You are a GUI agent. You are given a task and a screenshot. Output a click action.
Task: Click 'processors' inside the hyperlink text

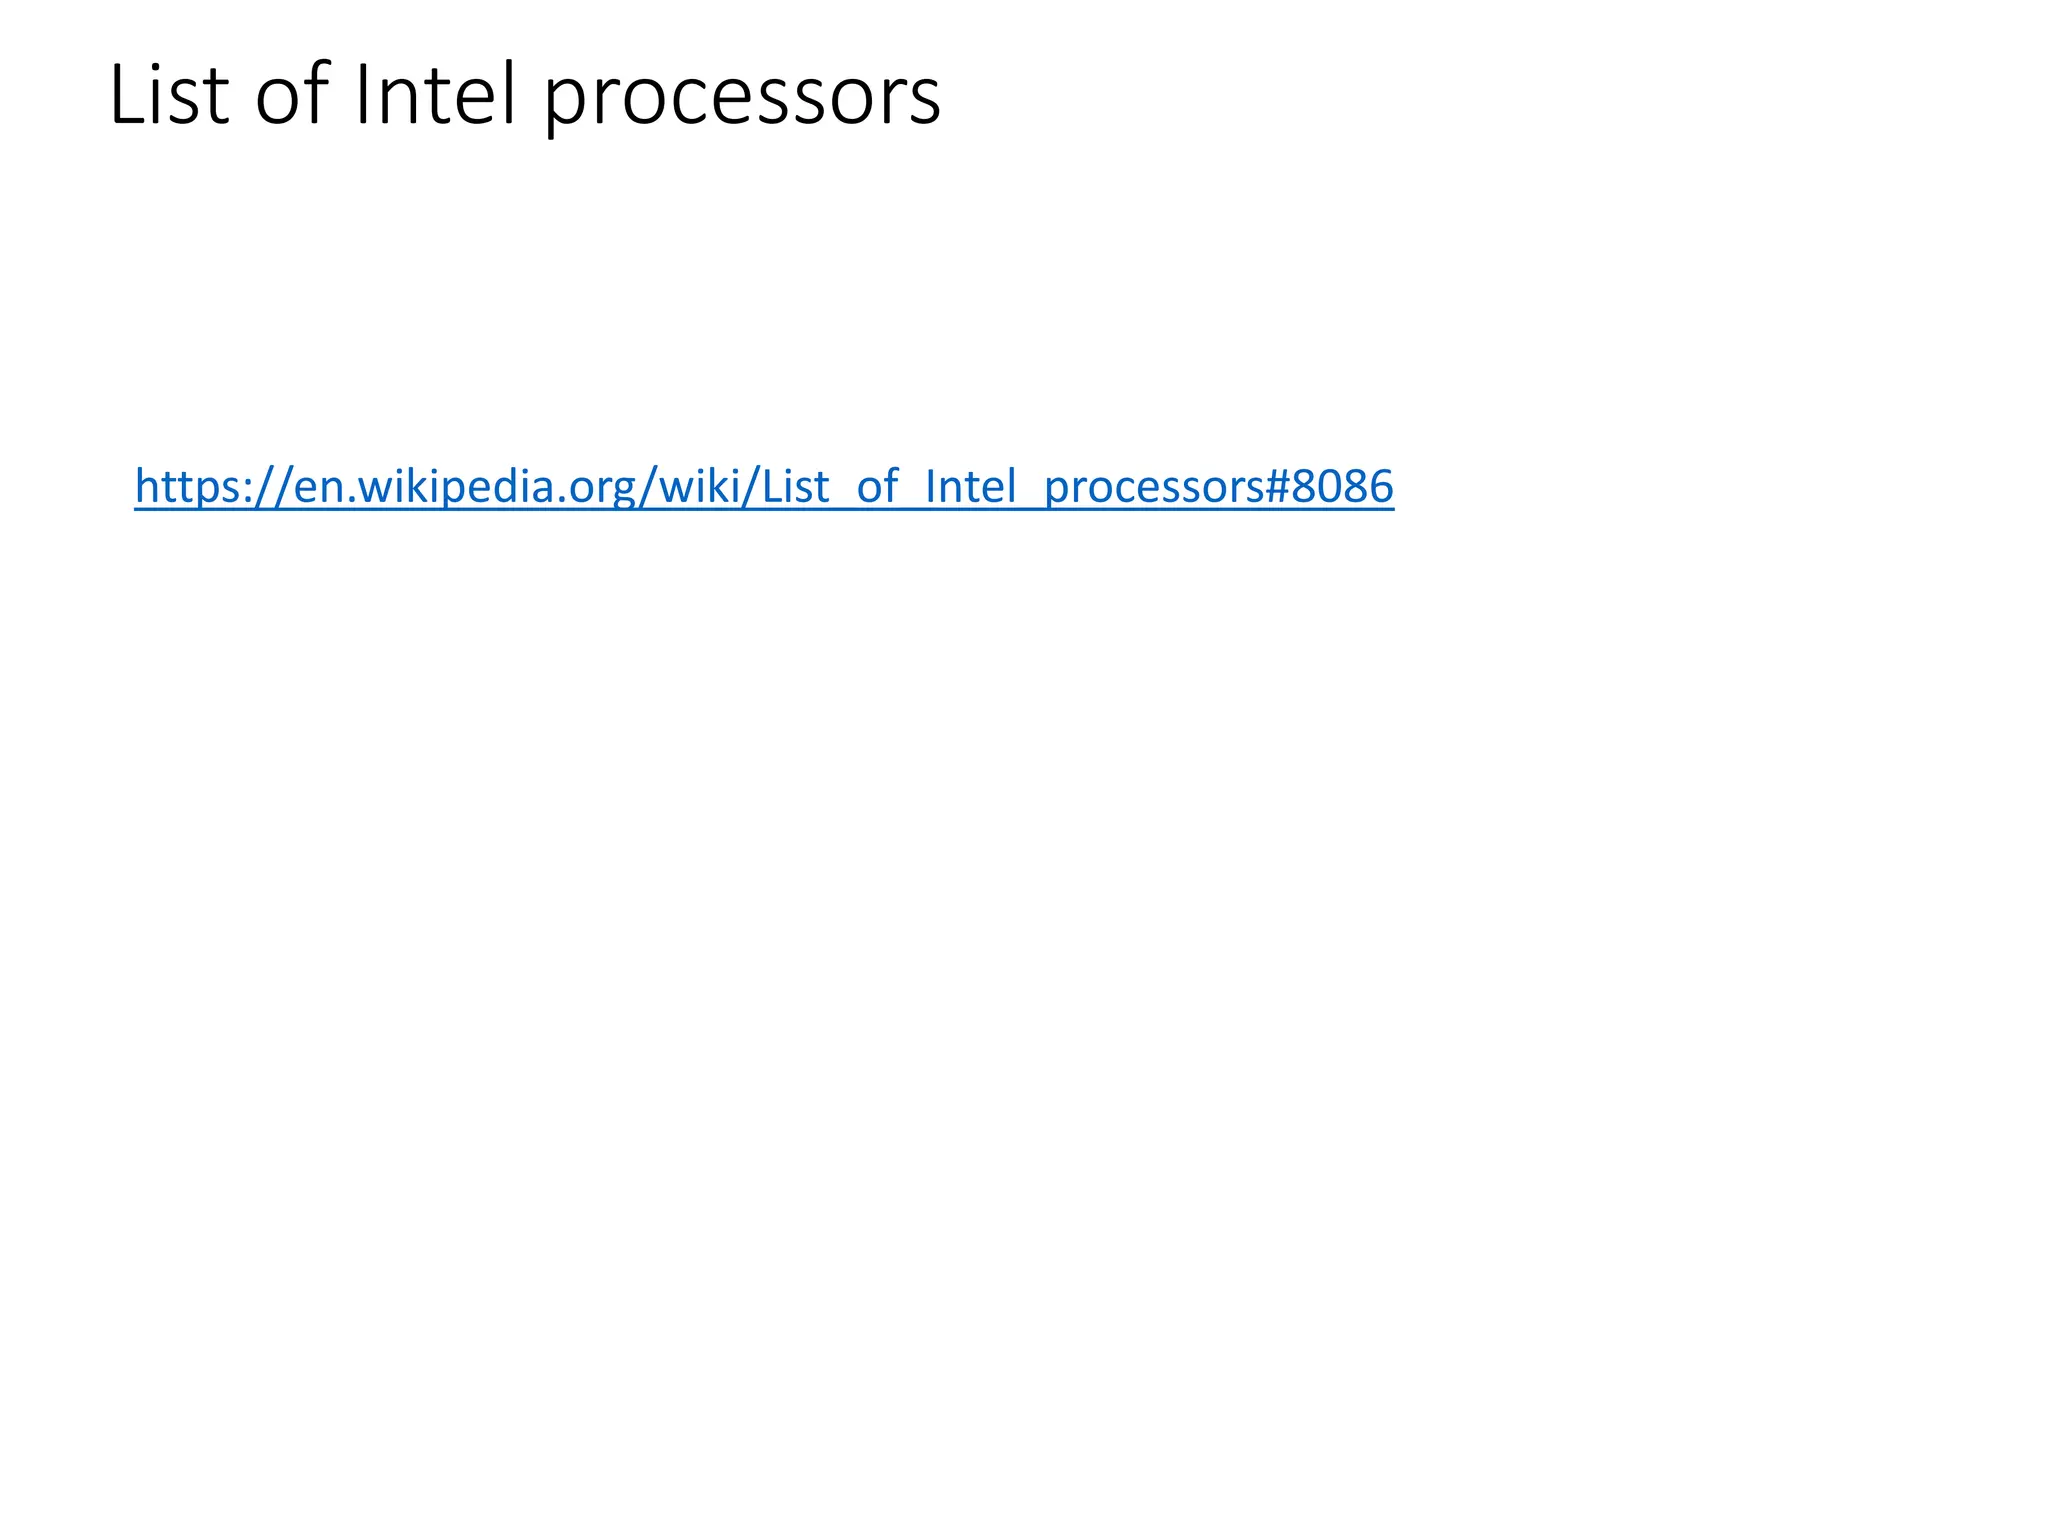point(1154,489)
